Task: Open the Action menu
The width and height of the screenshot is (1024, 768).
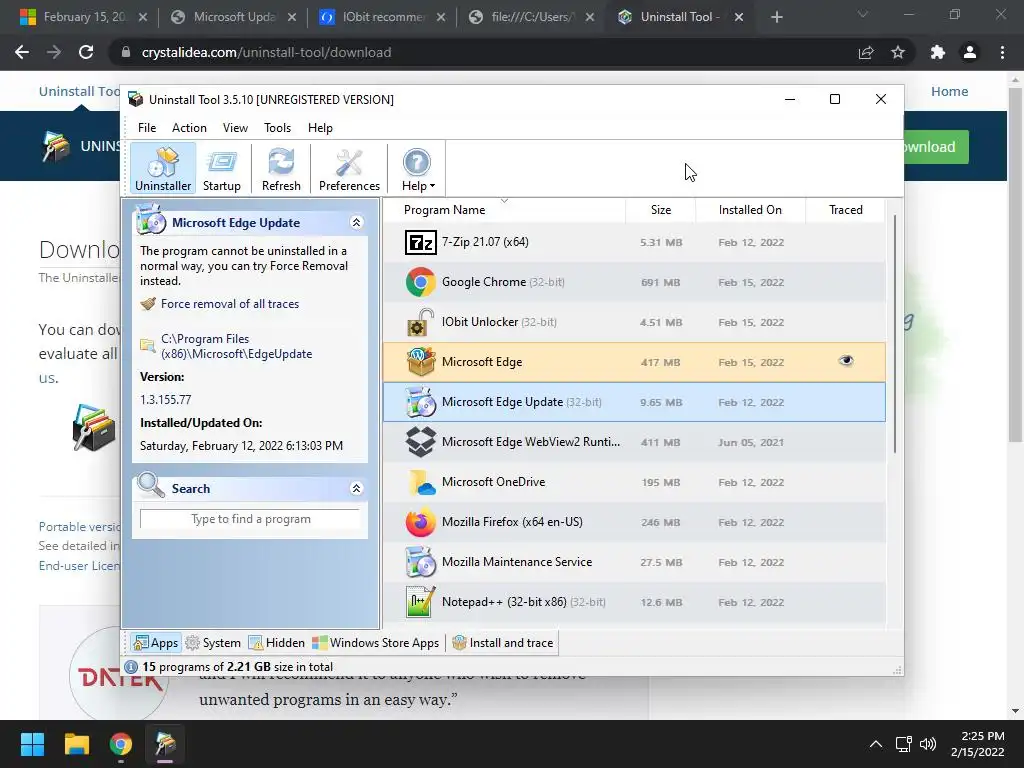Action: (189, 128)
